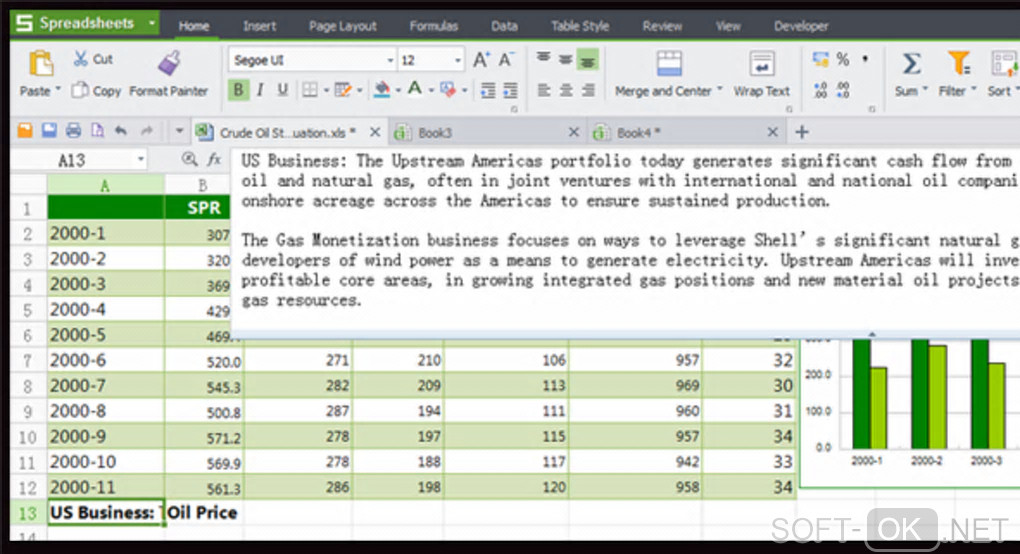The image size is (1020, 554).
Task: Open the font size dropdown
Action: (x=458, y=61)
